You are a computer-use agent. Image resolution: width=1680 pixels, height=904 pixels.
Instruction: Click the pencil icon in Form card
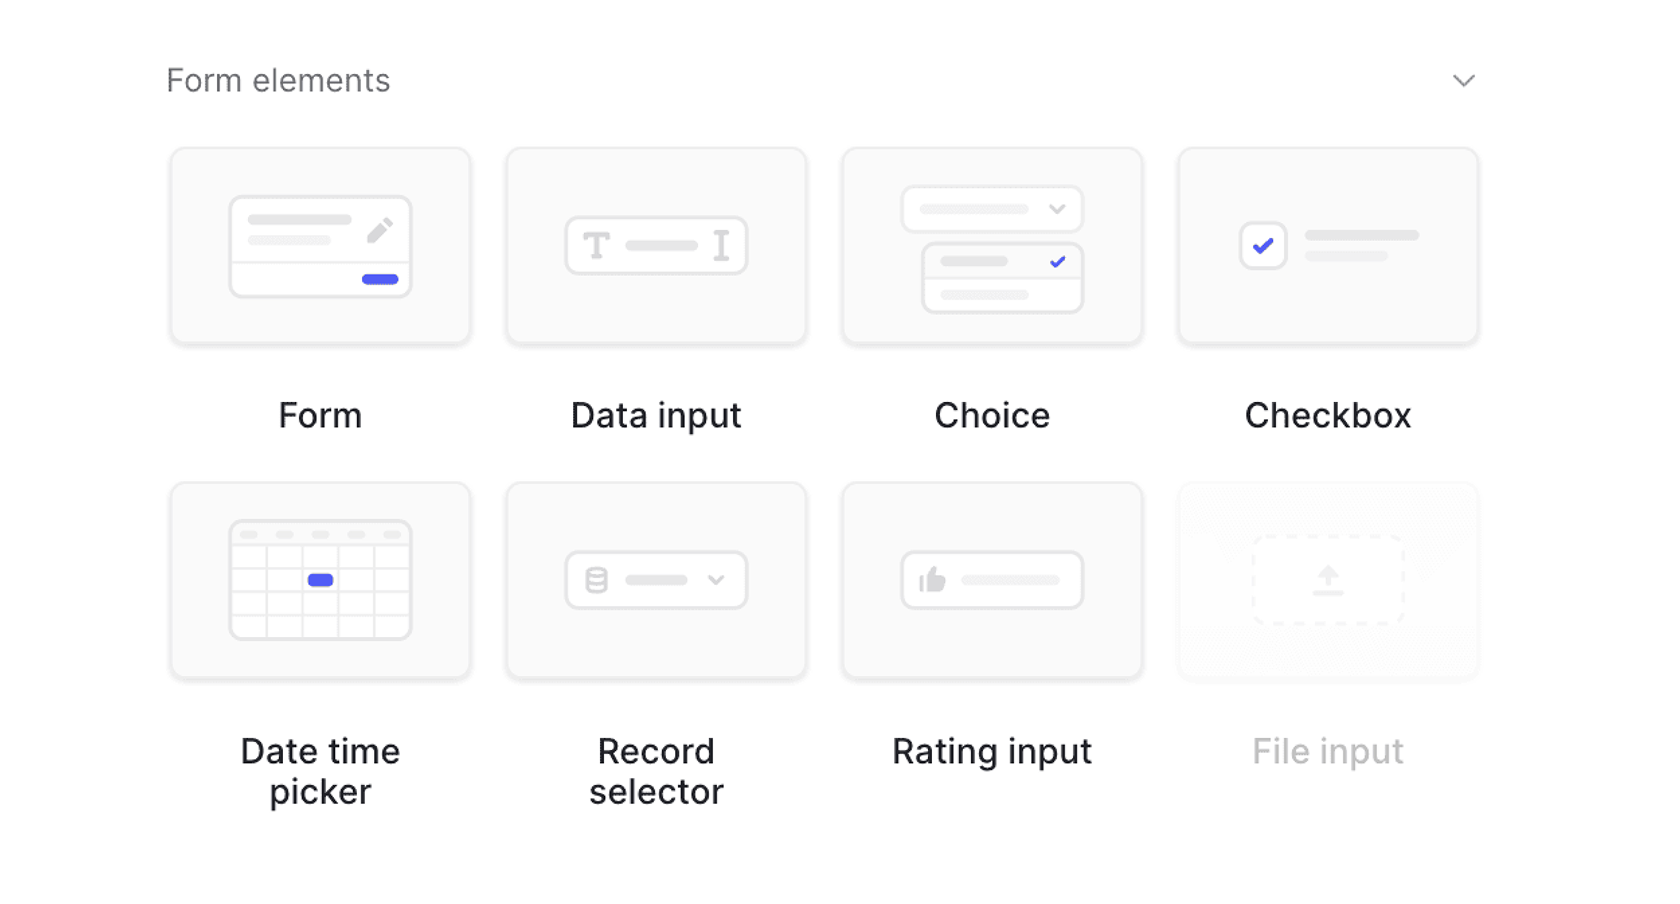click(x=379, y=231)
